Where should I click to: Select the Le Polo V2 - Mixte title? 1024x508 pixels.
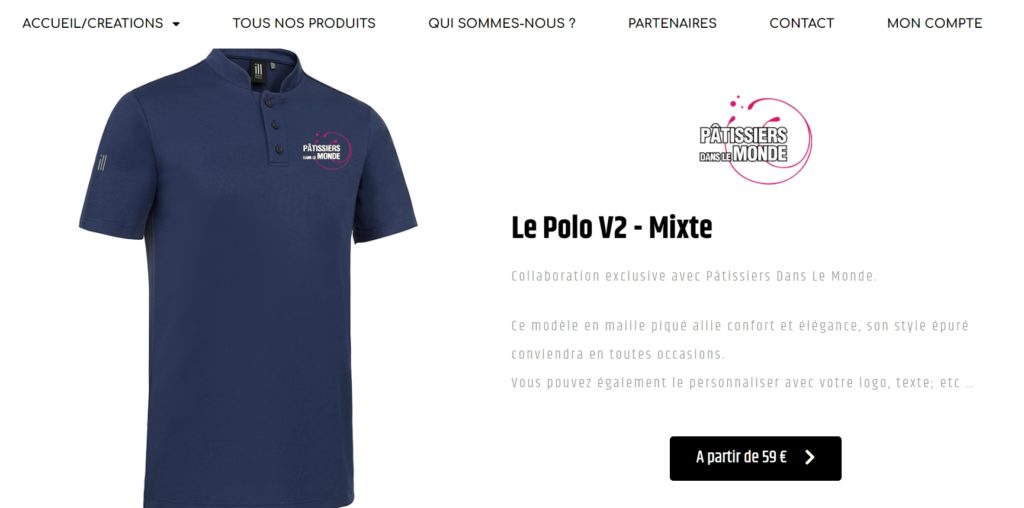pyautogui.click(x=611, y=228)
